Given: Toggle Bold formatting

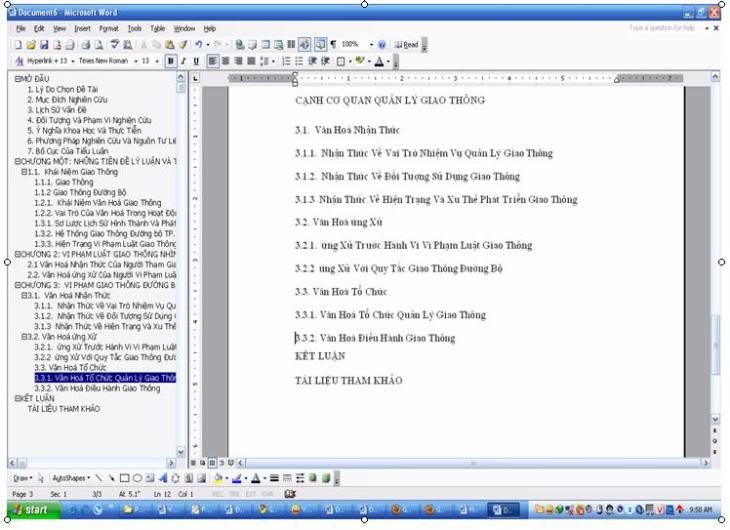Looking at the screenshot, I should [171, 61].
